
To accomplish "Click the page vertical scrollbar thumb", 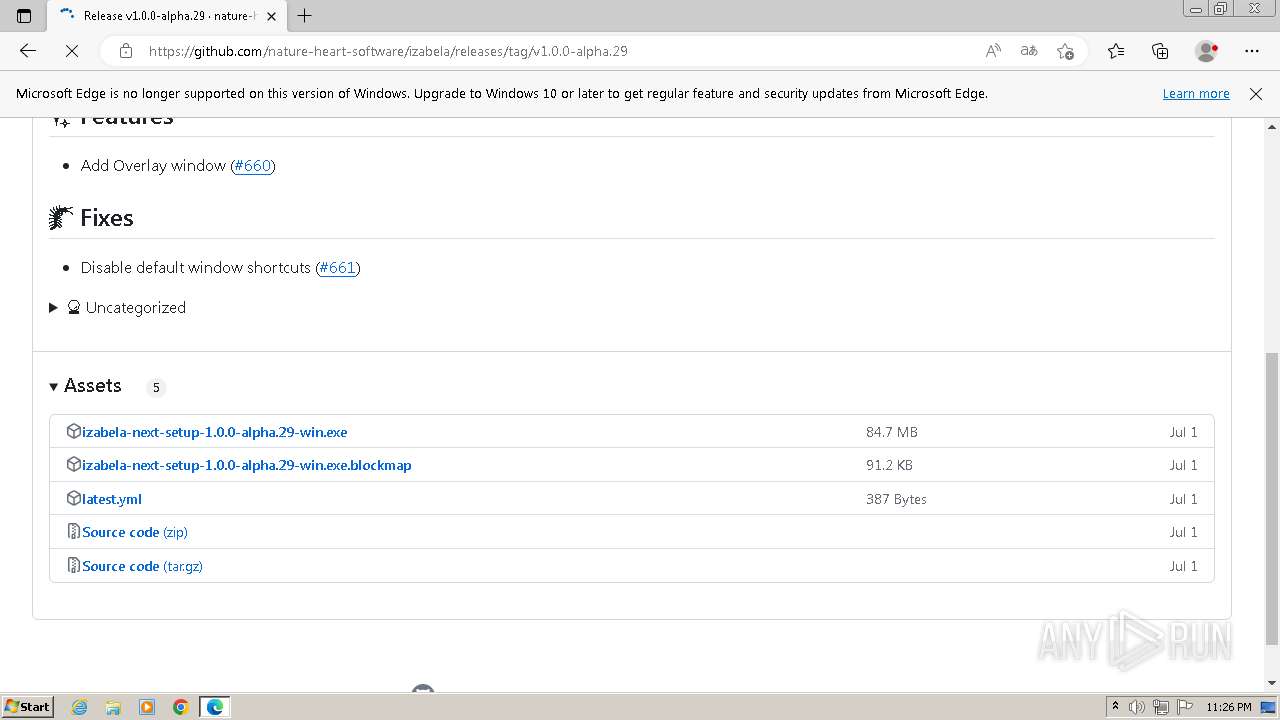I will pos(1272,498).
